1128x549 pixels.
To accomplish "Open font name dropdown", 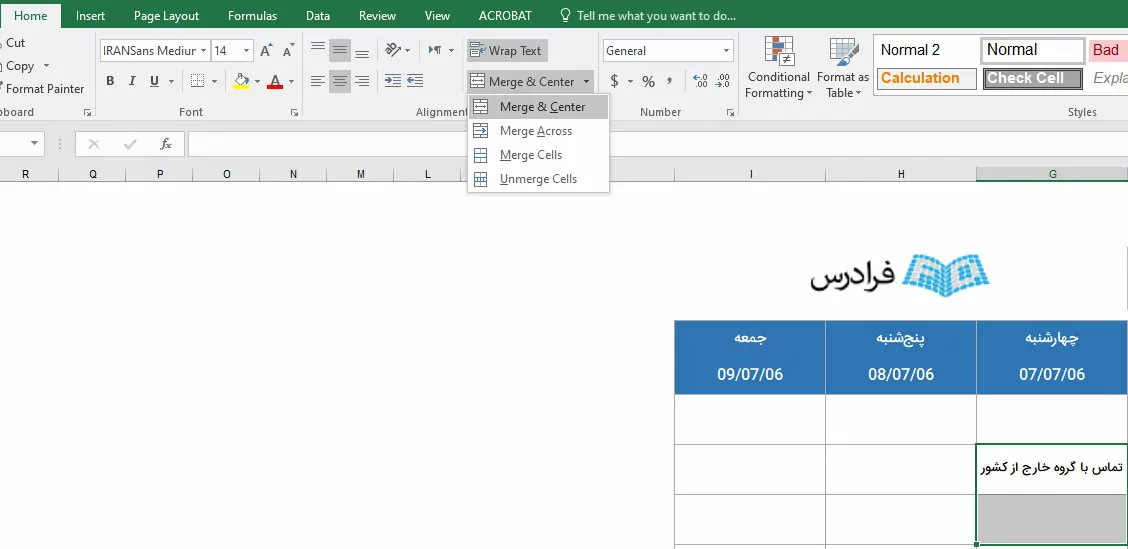I will (204, 50).
